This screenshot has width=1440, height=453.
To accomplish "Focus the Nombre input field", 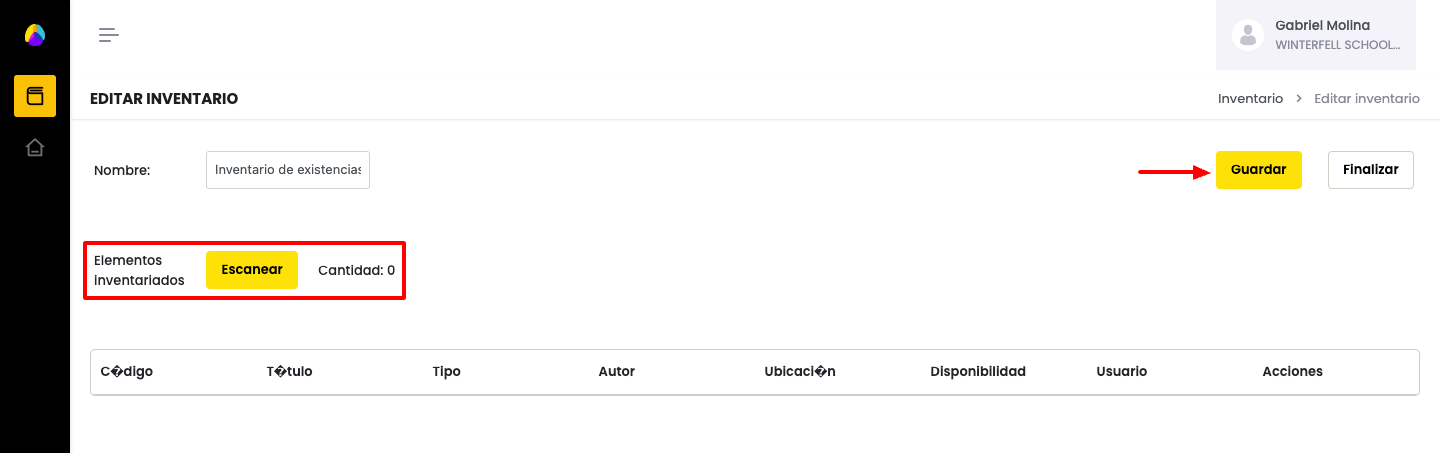I will coord(288,170).
